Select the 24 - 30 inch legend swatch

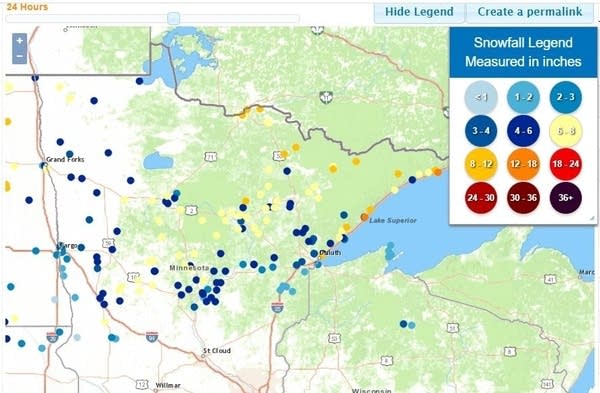481,198
